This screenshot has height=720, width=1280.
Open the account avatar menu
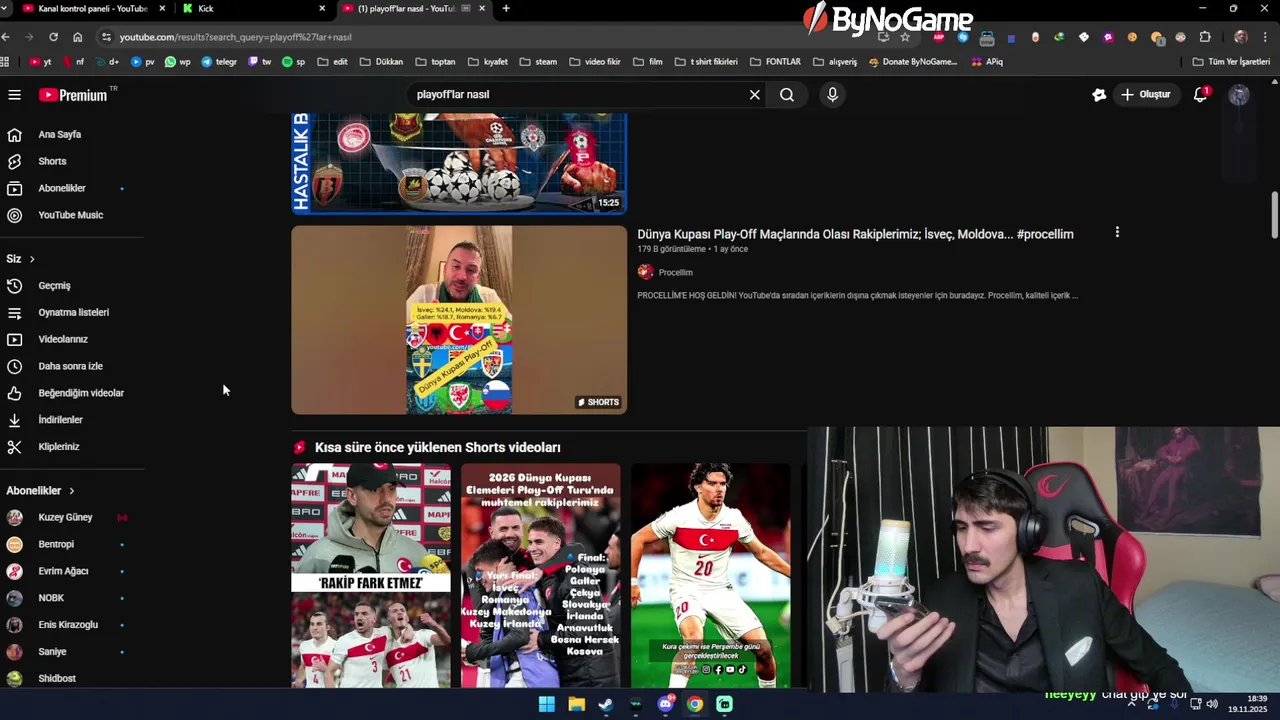pos(1239,95)
